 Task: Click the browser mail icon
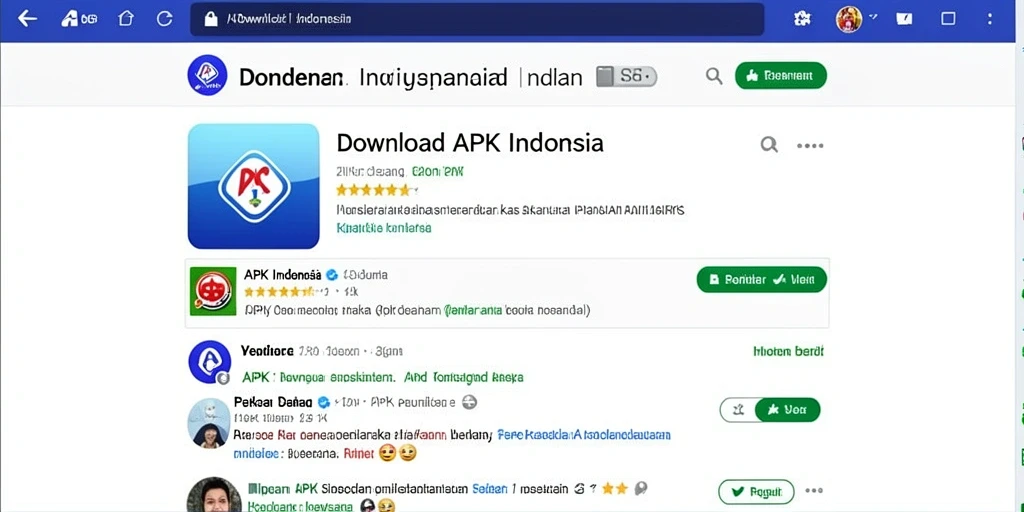[904, 19]
